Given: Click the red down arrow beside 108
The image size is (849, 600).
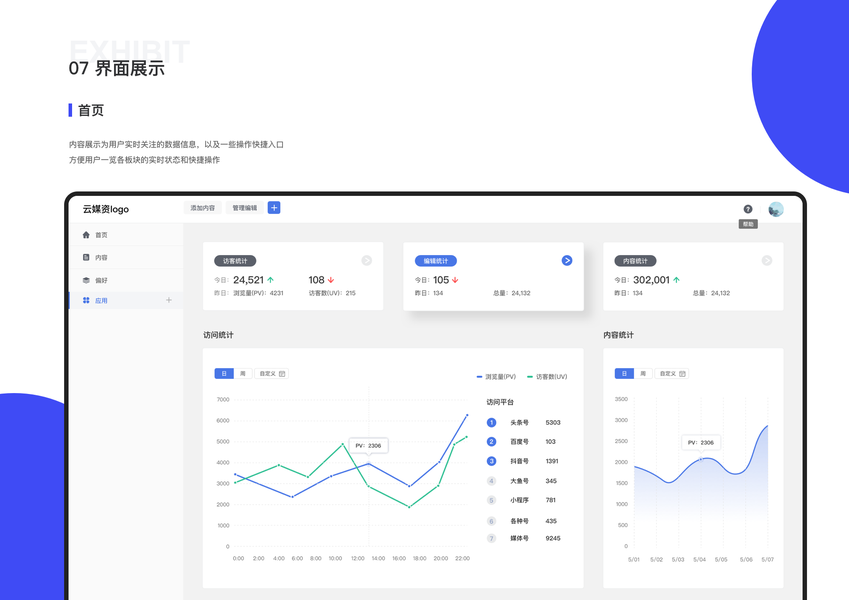Looking at the screenshot, I should pos(331,280).
